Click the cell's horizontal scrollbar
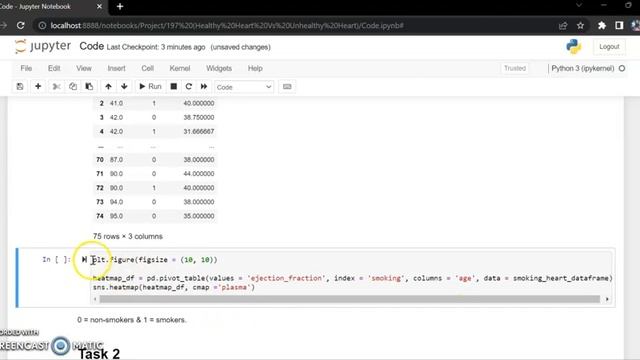 350,299
